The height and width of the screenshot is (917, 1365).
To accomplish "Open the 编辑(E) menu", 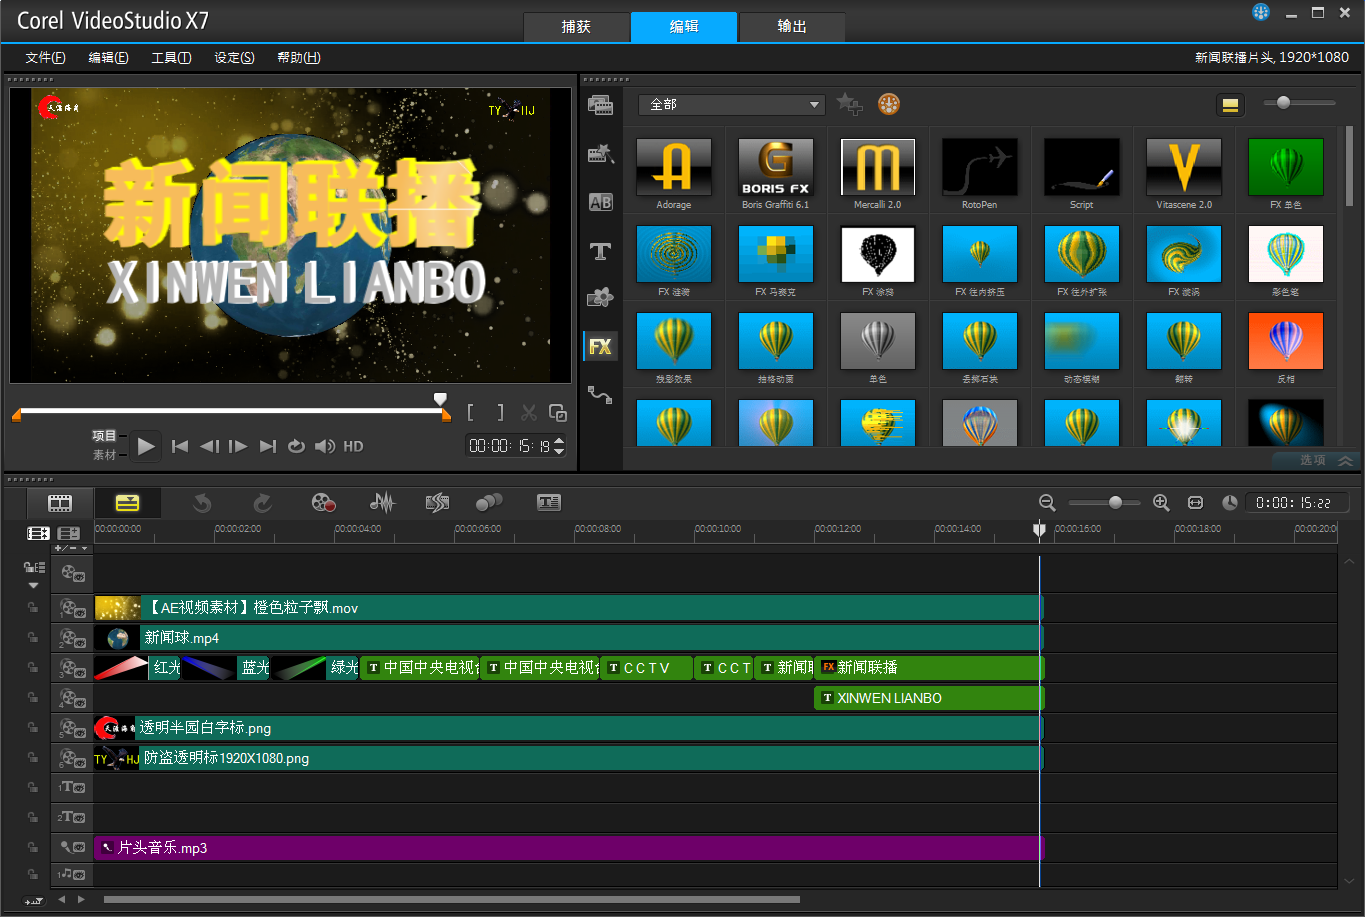I will coord(108,57).
